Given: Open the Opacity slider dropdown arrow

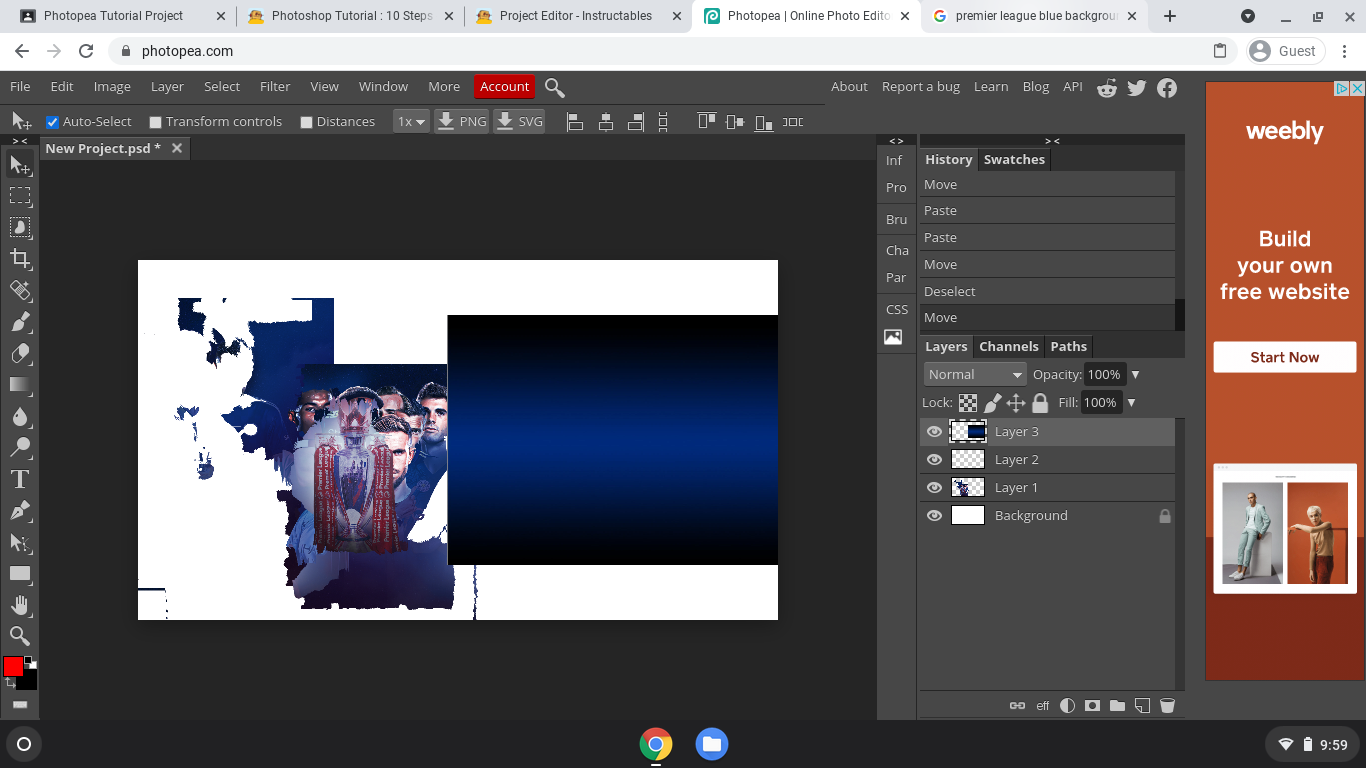Looking at the screenshot, I should [1135, 374].
